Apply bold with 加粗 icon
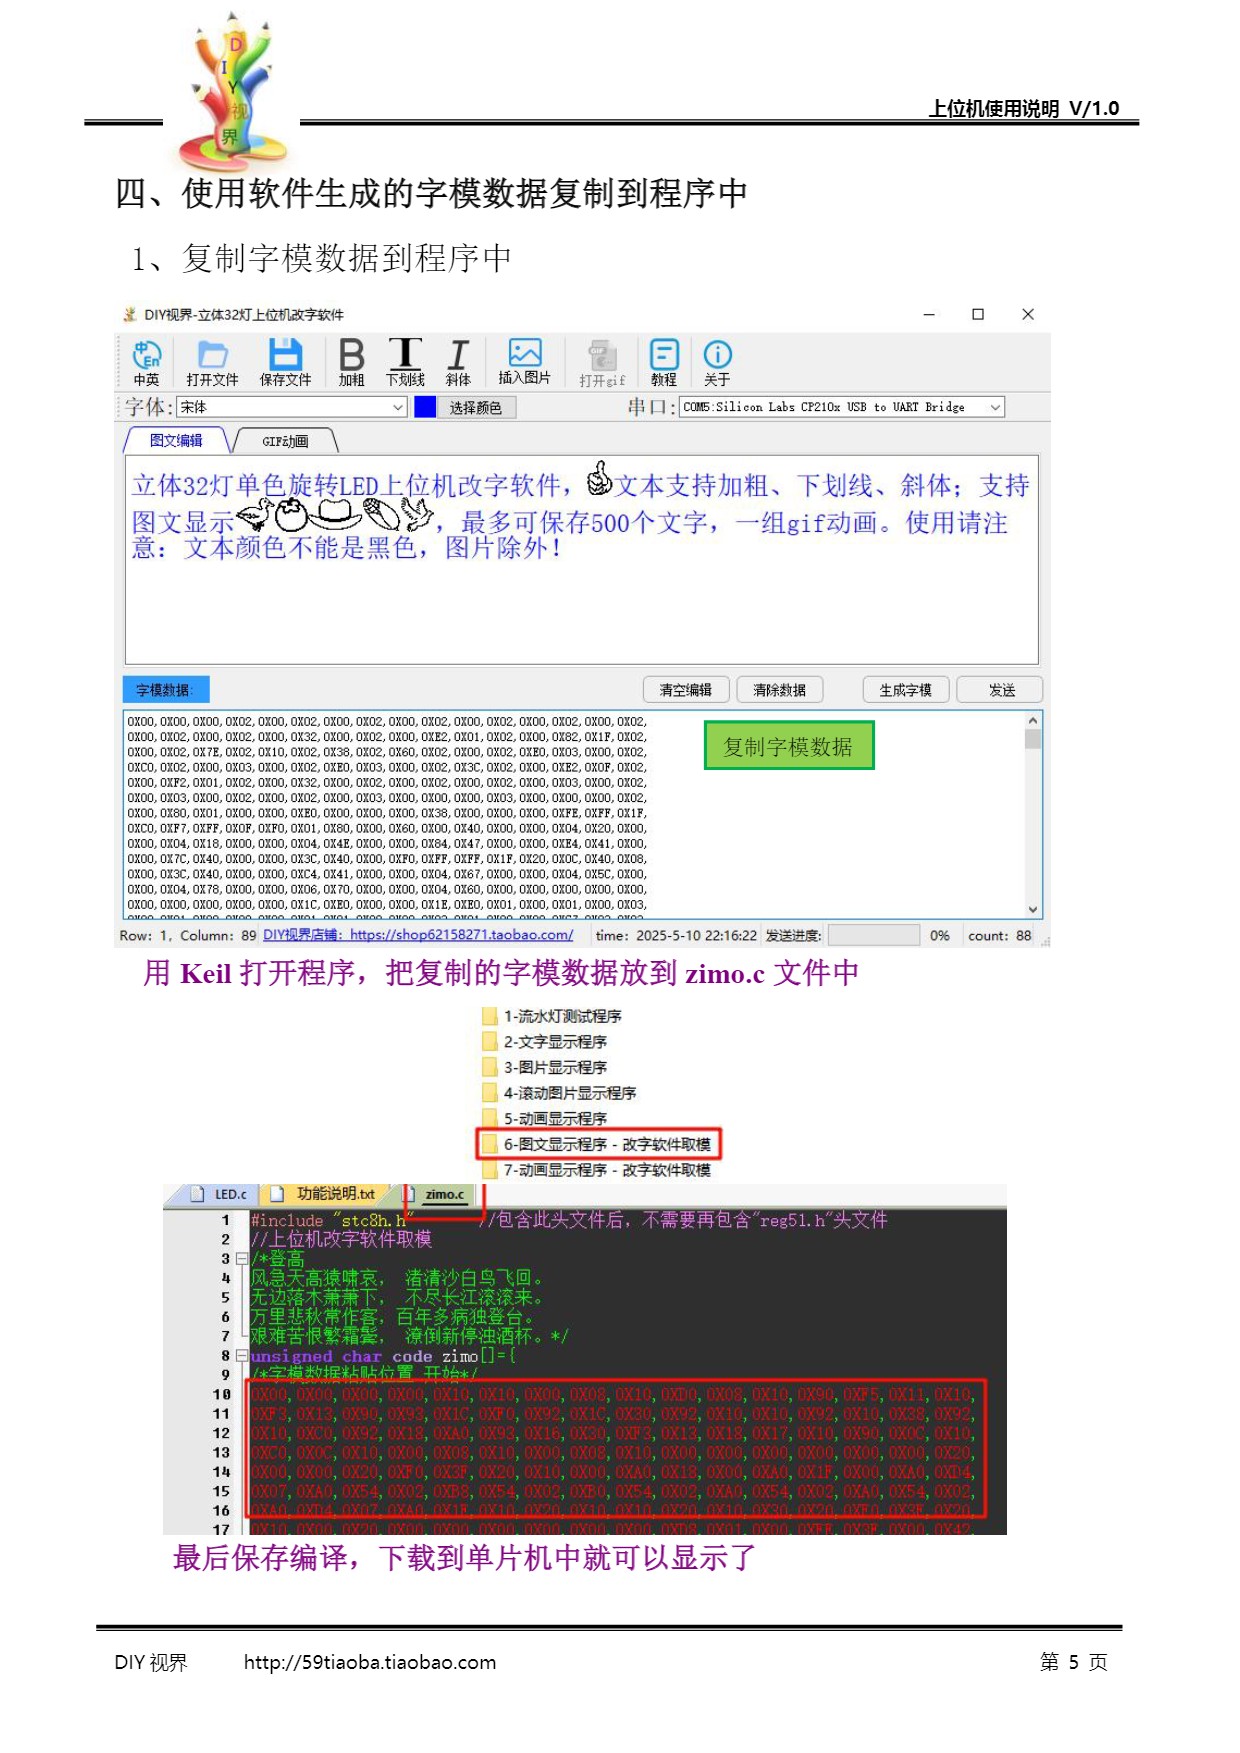The height and width of the screenshot is (1753, 1240). tap(351, 362)
